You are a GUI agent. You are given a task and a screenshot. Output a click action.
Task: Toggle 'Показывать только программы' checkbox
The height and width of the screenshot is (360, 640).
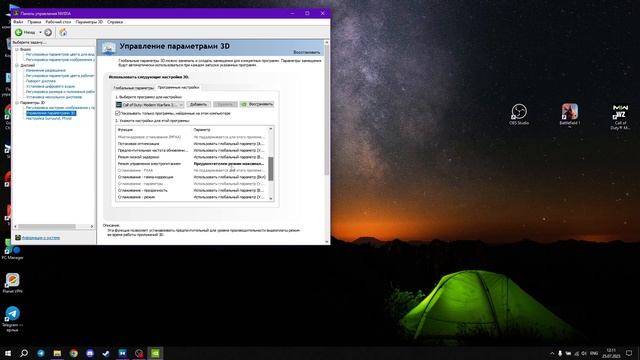point(118,113)
